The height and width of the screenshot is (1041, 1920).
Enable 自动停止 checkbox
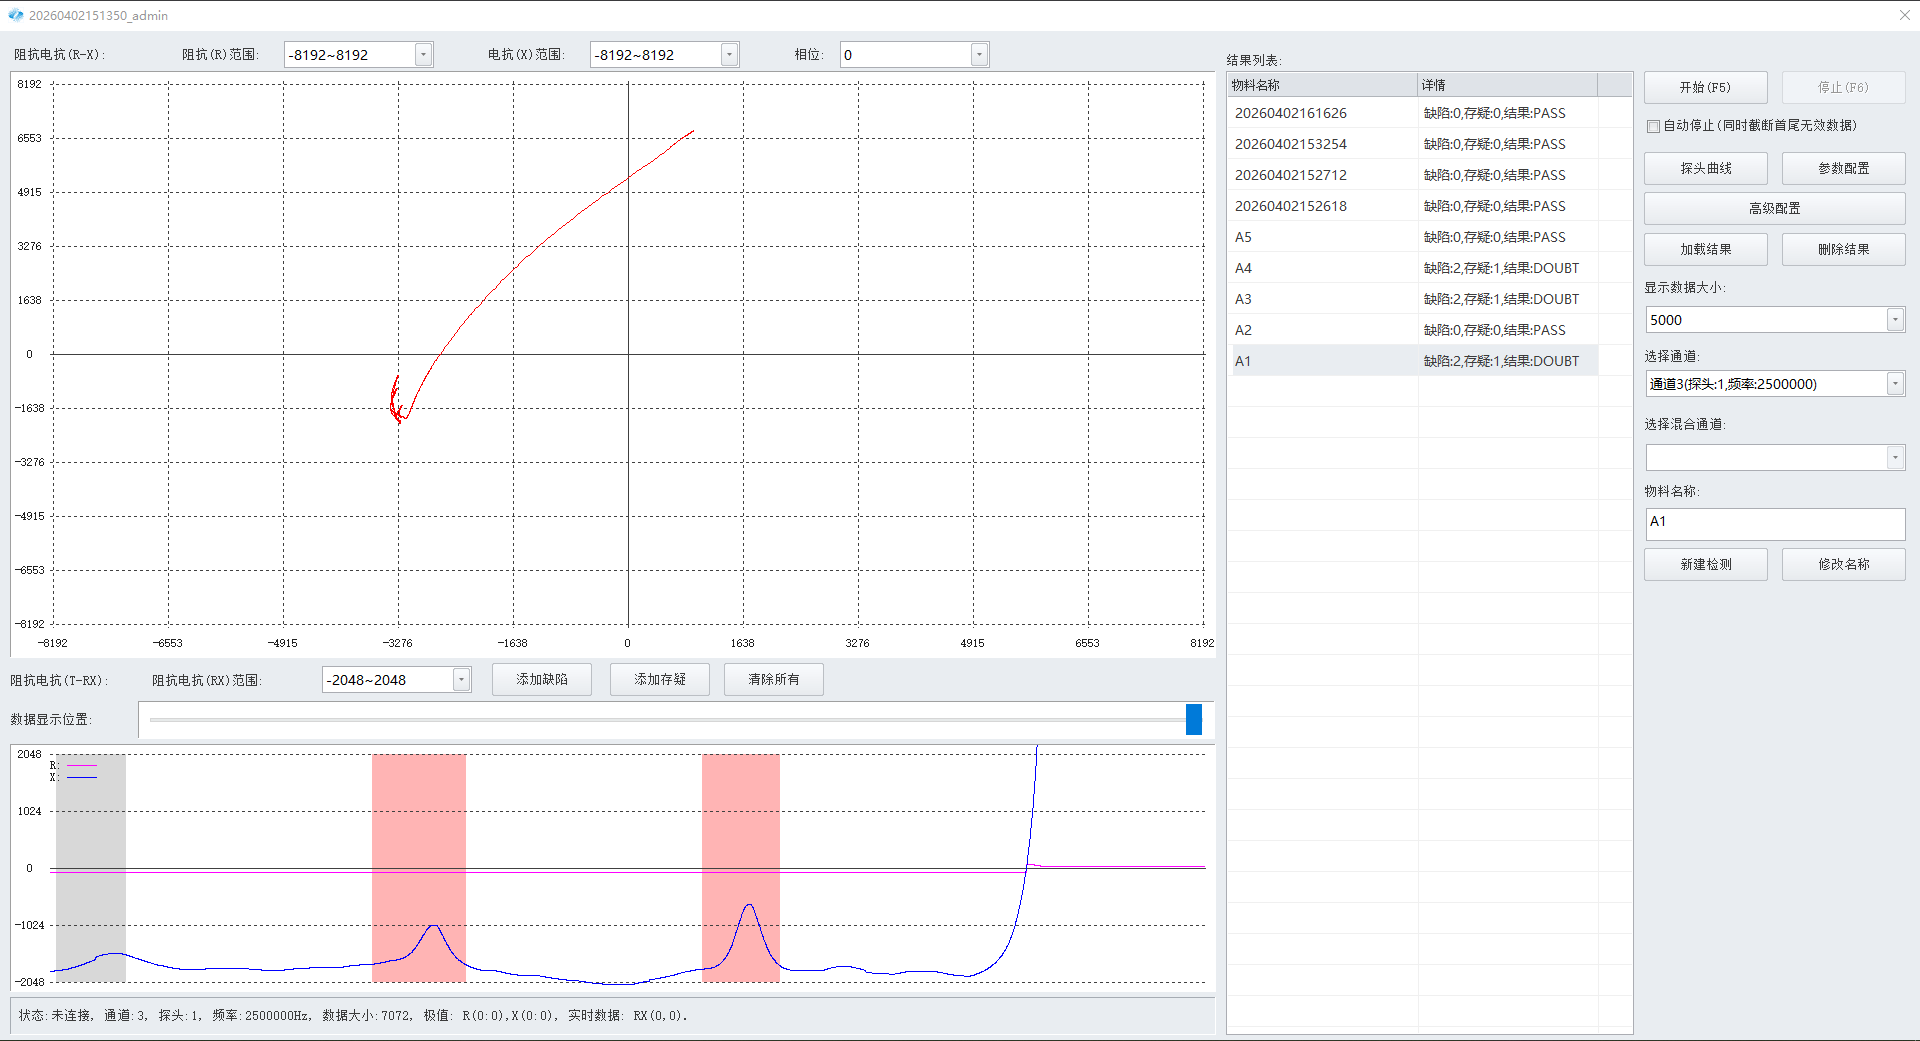(1653, 126)
